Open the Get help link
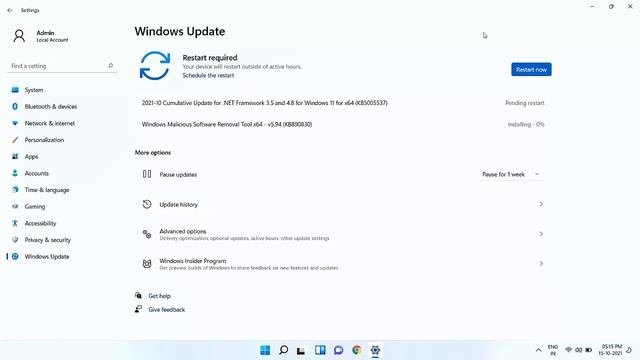 point(160,296)
